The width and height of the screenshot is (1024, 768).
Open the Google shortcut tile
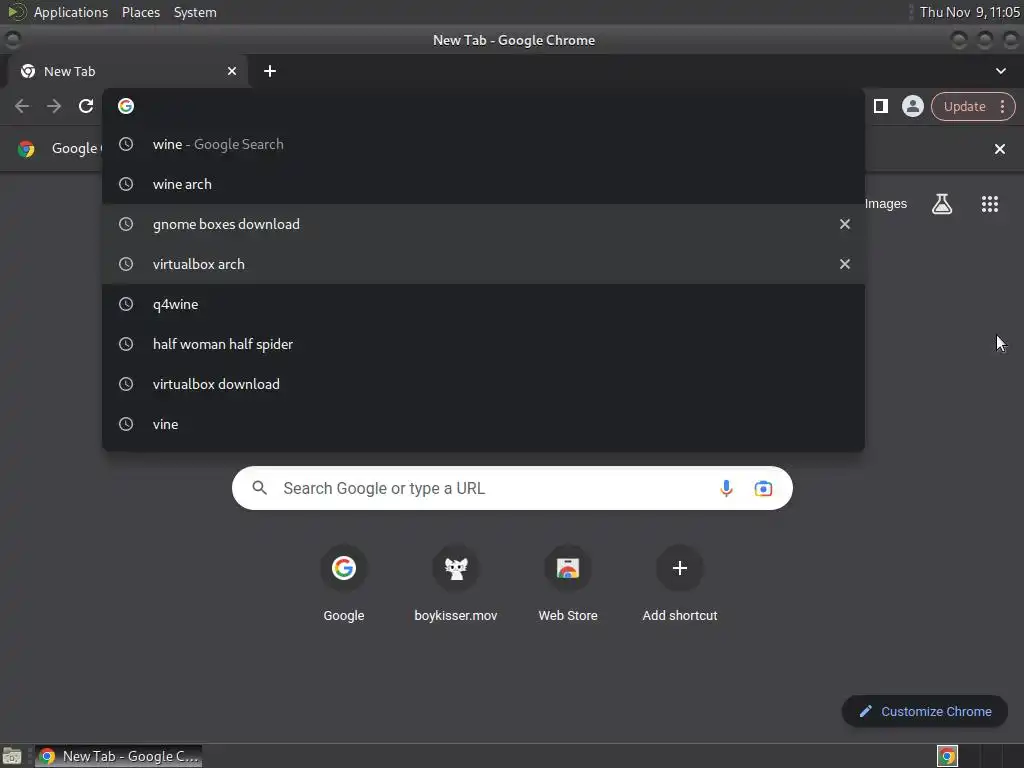tap(344, 583)
